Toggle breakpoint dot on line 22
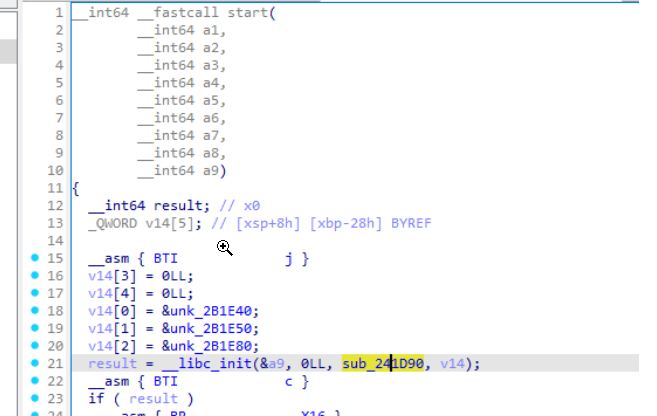 35,380
